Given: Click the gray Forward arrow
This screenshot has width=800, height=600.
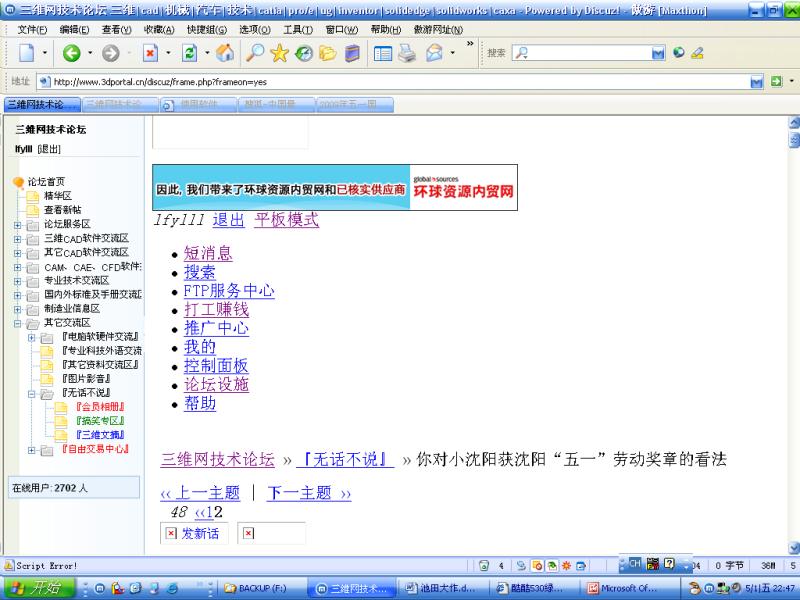Looking at the screenshot, I should (111, 53).
